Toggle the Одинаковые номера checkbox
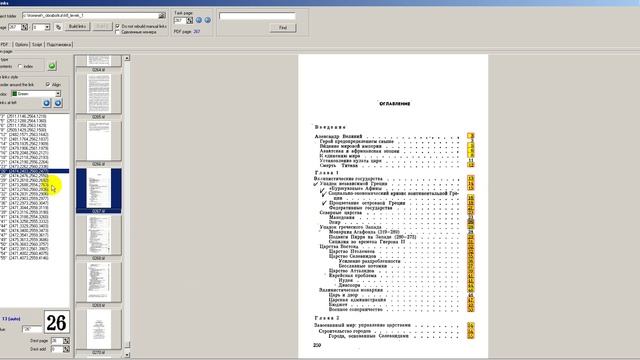 (118, 32)
